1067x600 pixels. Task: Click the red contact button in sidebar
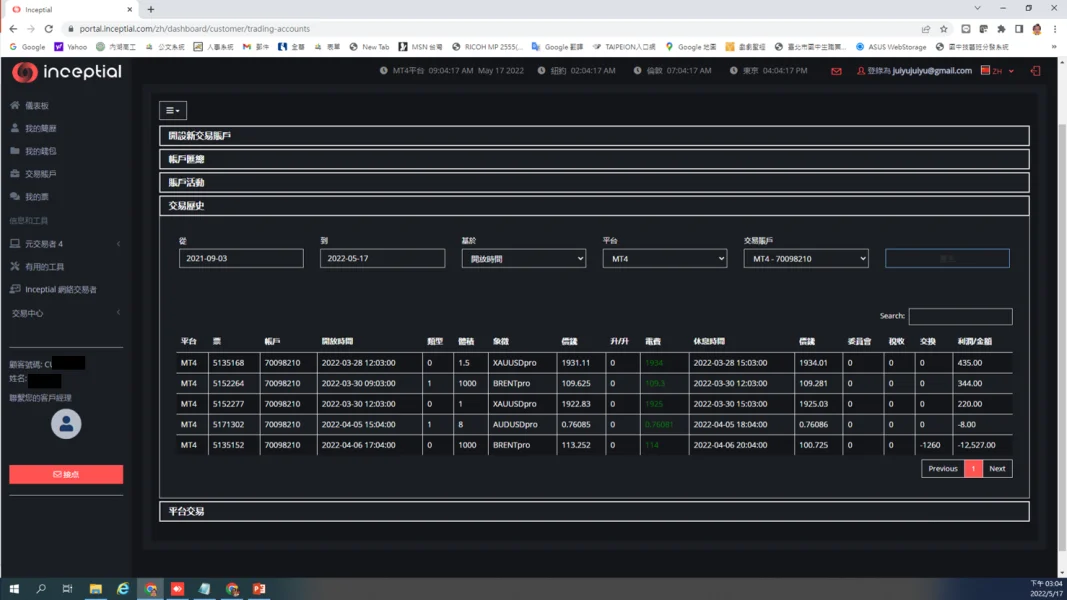tap(66, 474)
